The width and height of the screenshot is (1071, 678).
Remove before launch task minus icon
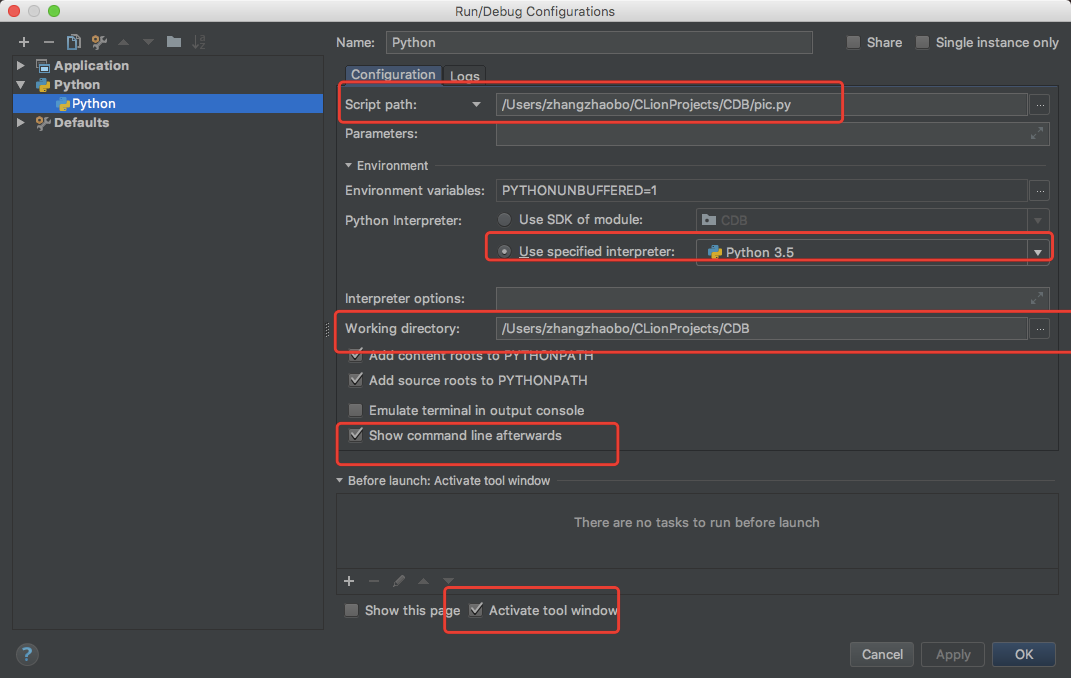tap(374, 581)
